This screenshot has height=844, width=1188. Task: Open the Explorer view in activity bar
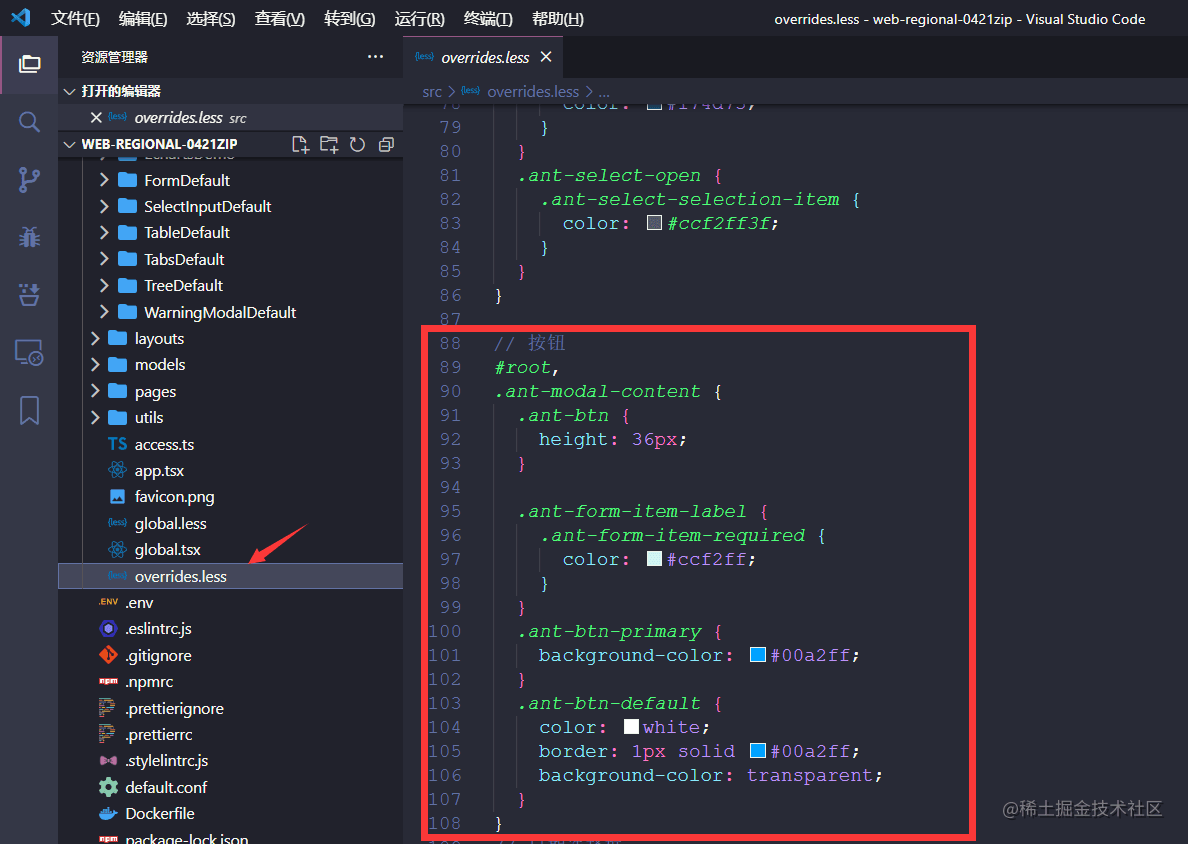tap(29, 64)
